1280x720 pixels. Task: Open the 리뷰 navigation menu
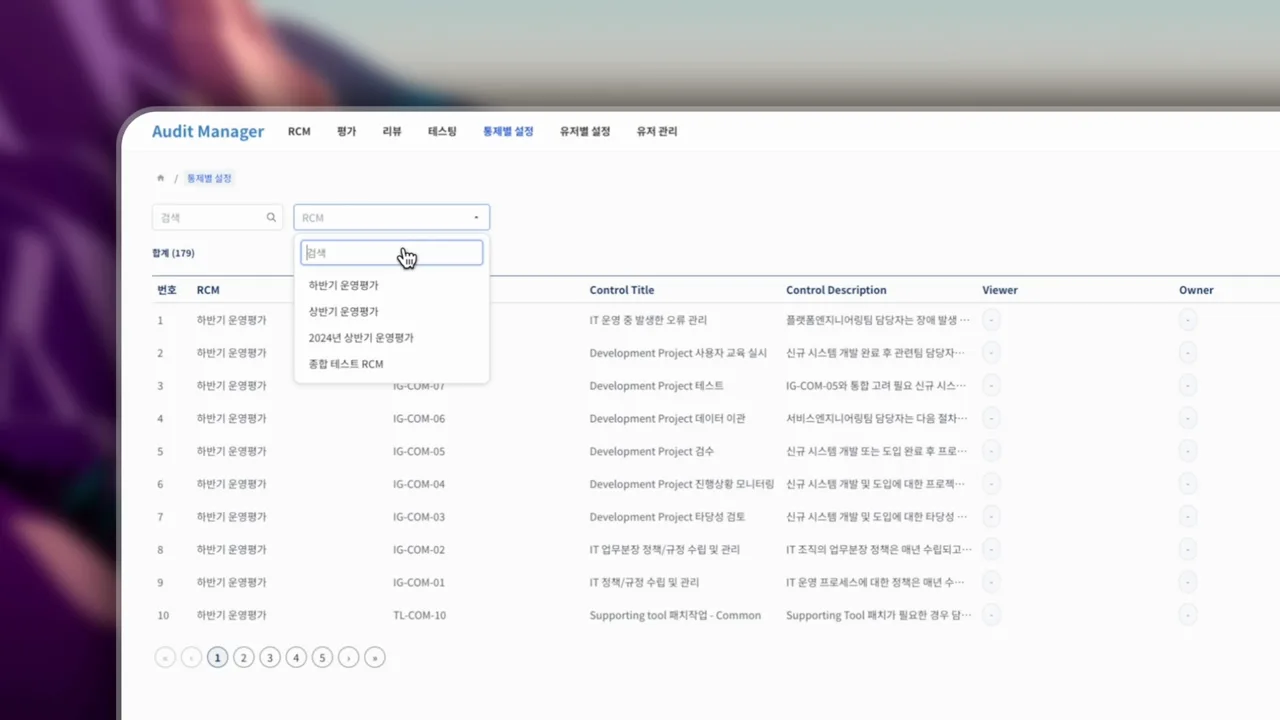(392, 131)
